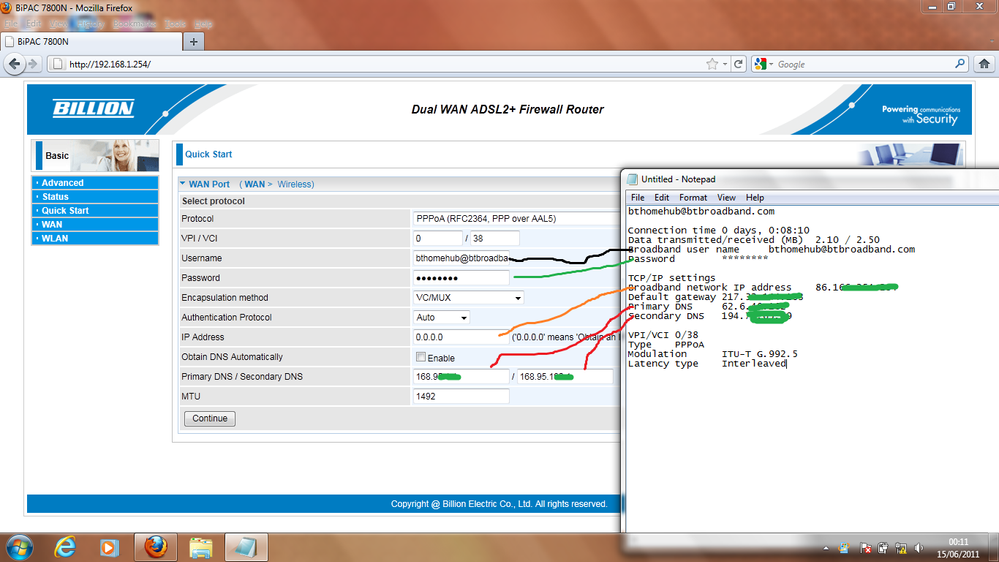
Task: Open the Encapsulation method dropdown
Action: pos(468,298)
